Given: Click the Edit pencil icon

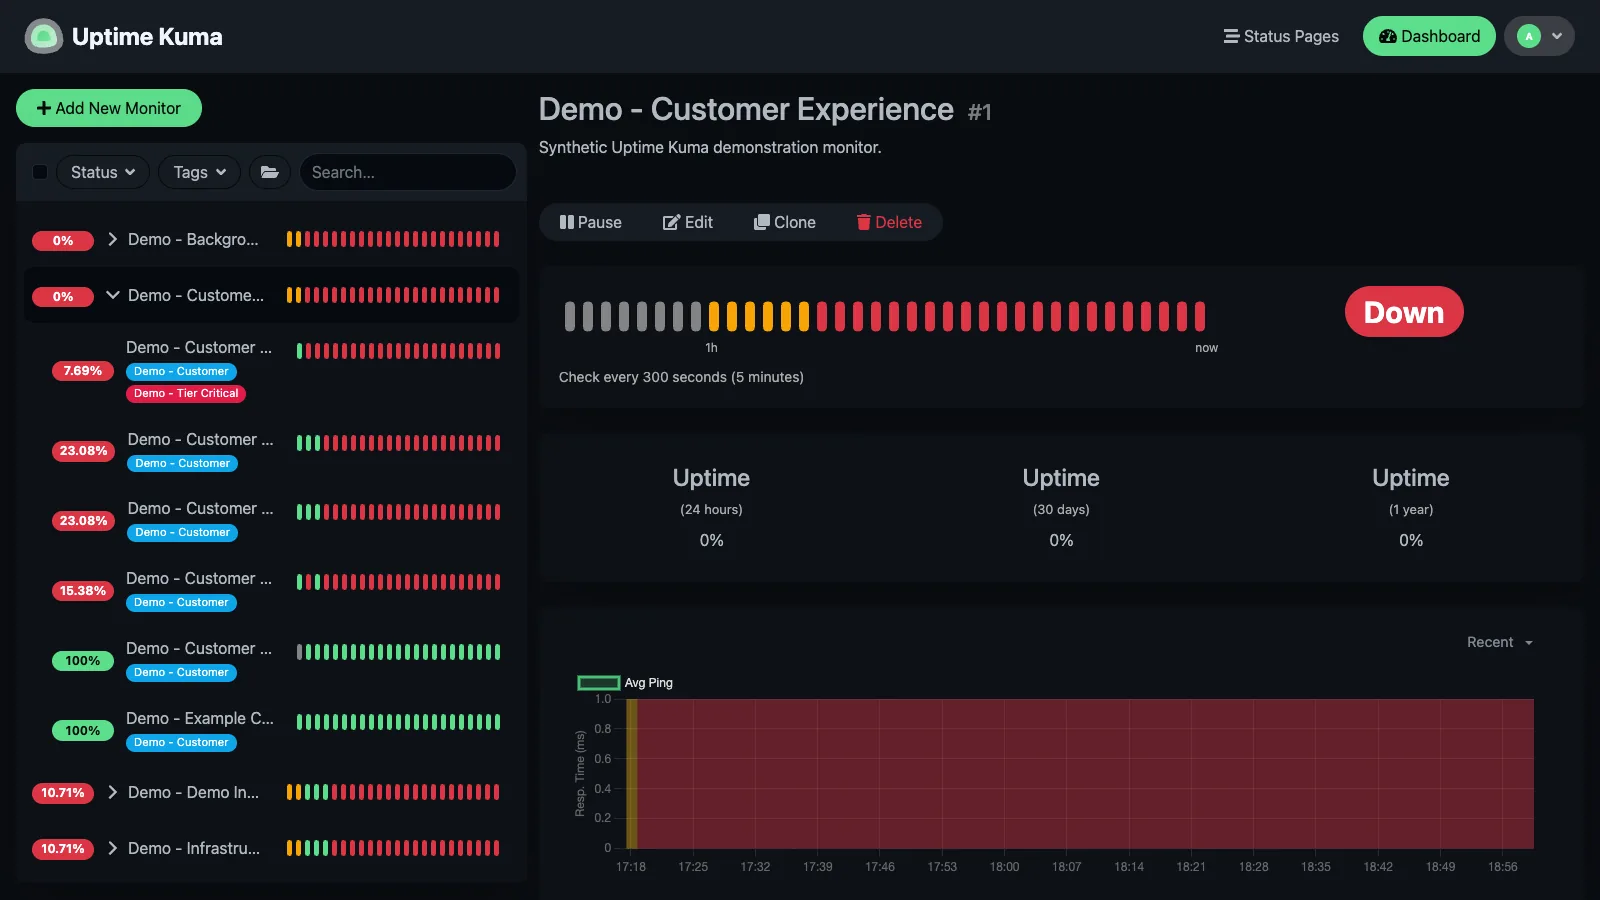Looking at the screenshot, I should (671, 222).
